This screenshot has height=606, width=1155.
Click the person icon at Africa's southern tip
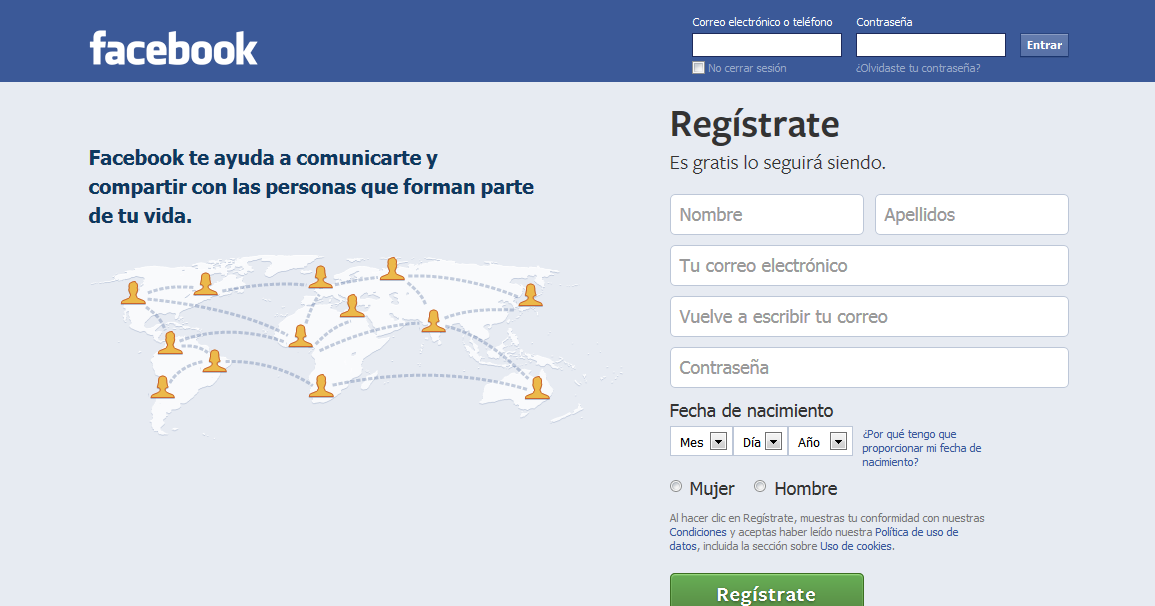[x=320, y=386]
